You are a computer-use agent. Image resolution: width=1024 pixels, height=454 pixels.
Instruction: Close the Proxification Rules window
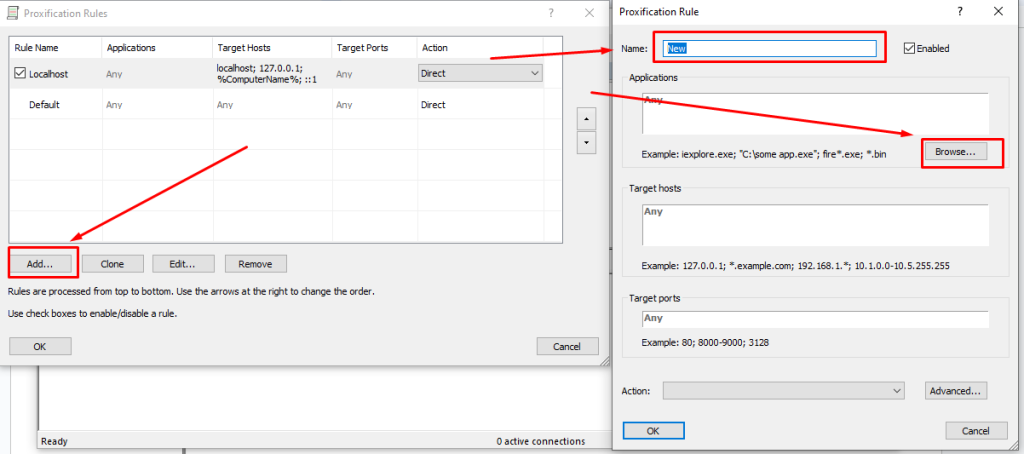point(589,12)
